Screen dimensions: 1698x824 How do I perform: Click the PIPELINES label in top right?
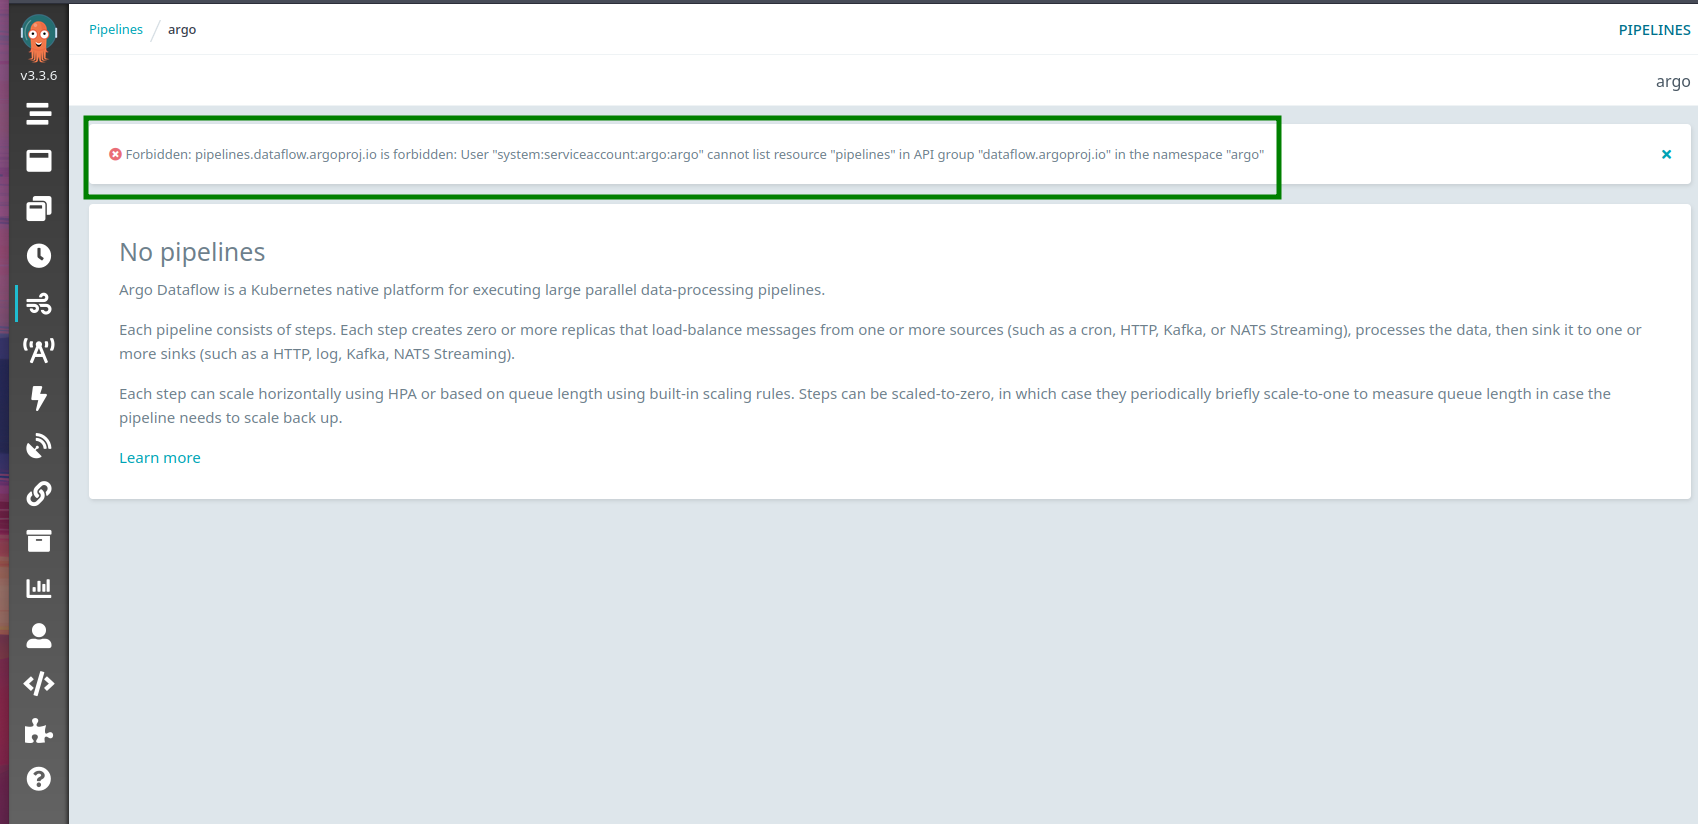click(1654, 30)
